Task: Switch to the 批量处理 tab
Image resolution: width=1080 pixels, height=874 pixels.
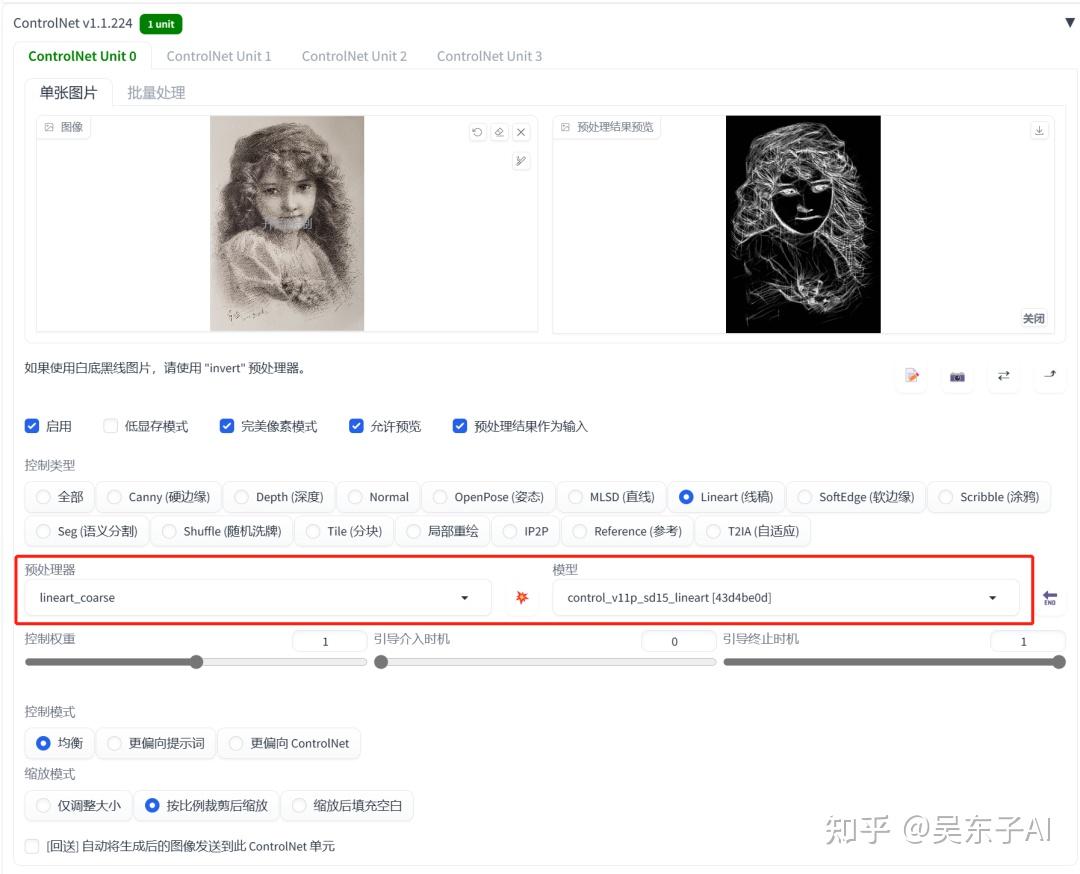Action: point(156,92)
